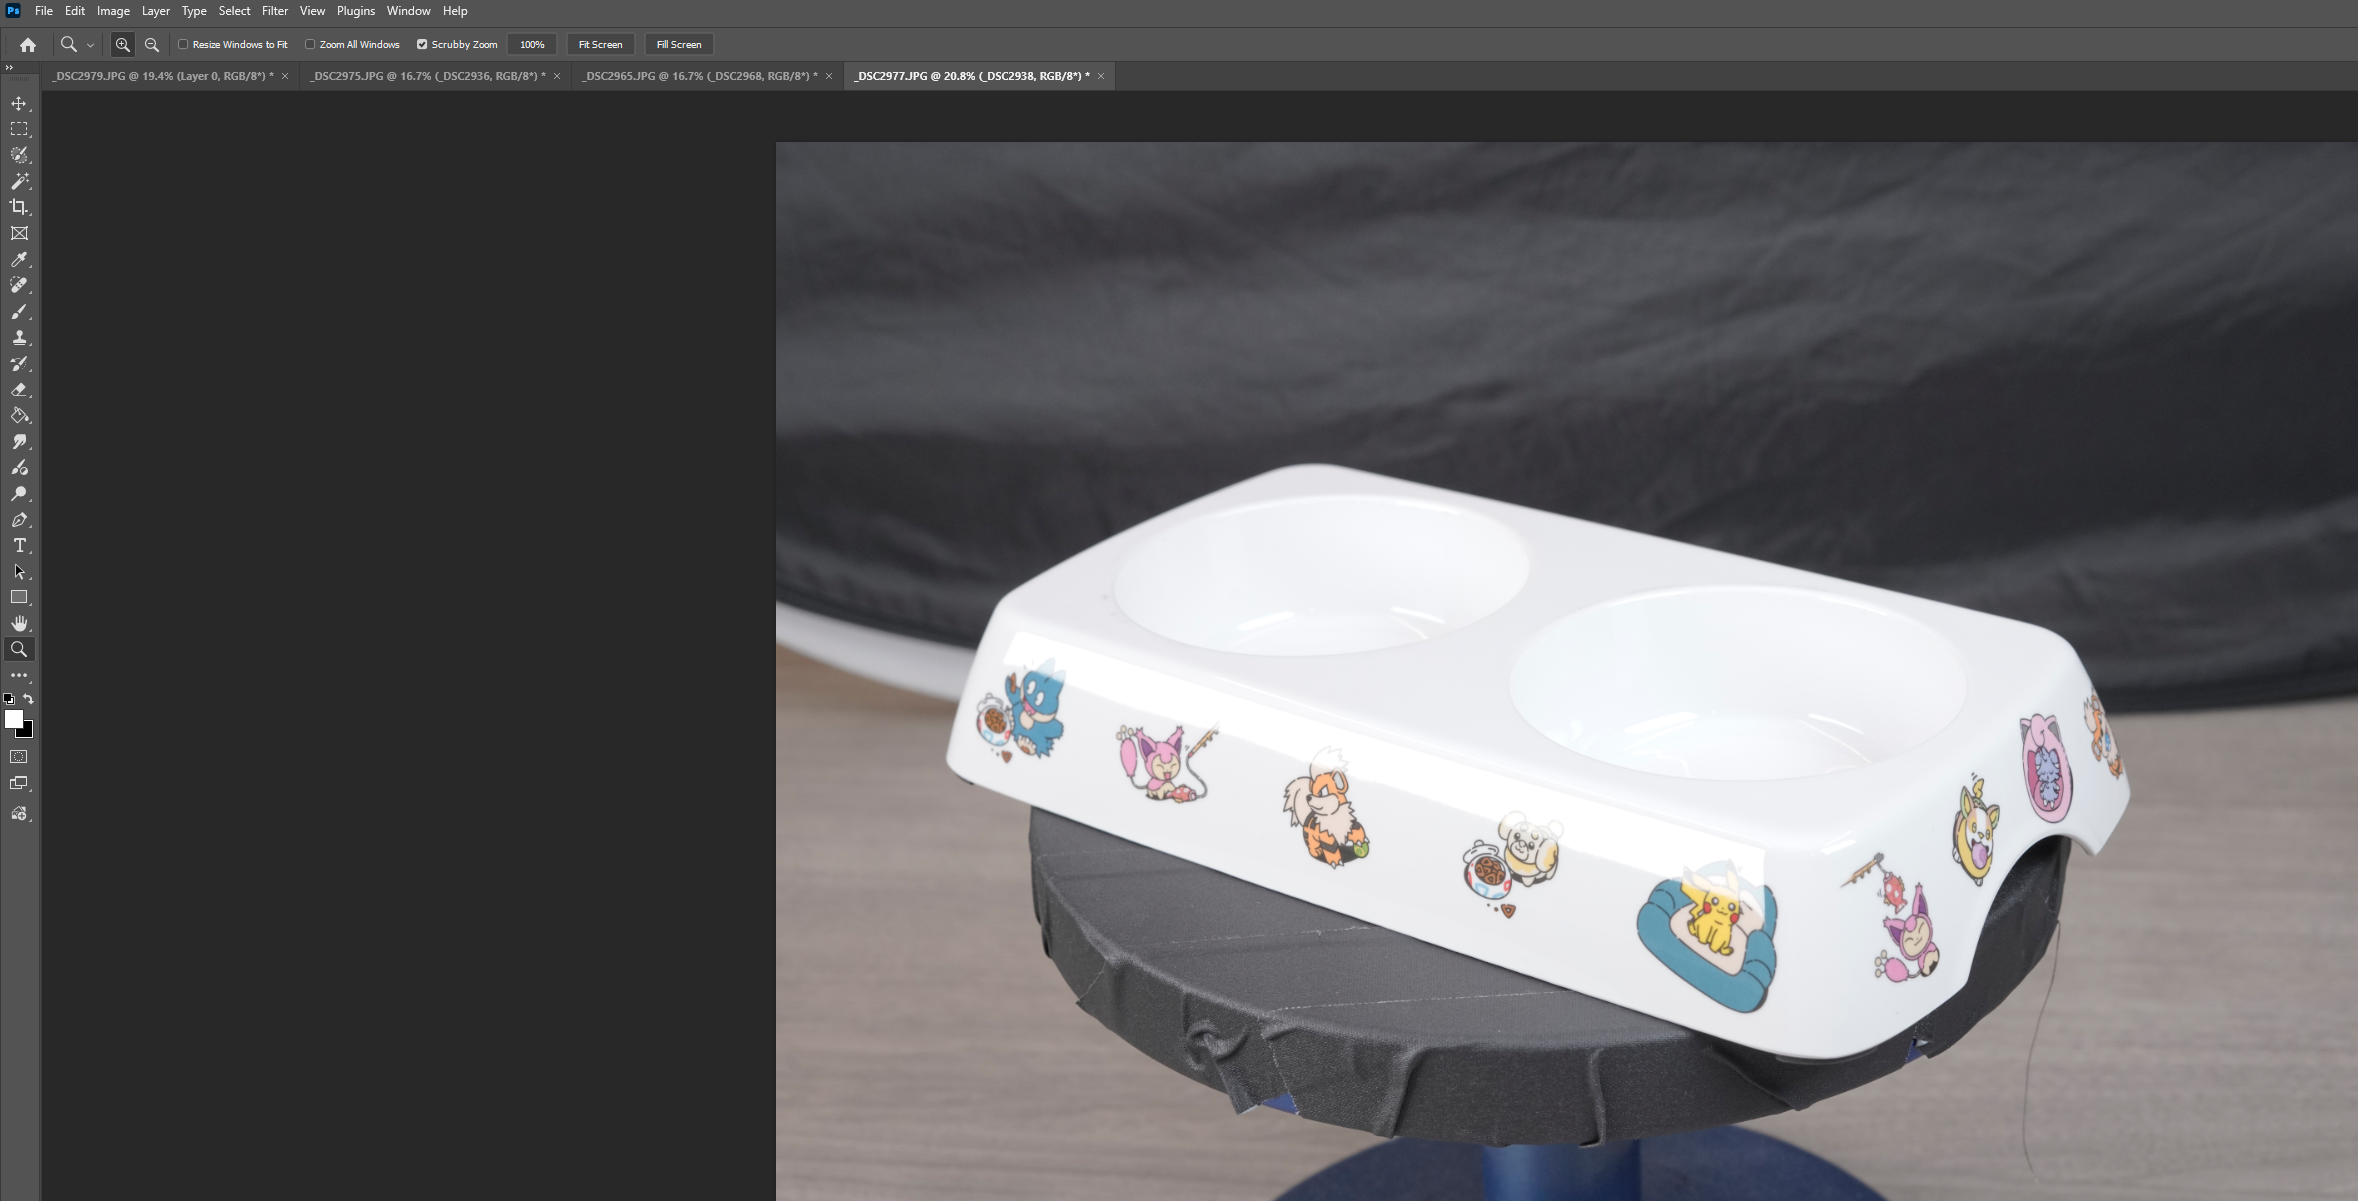Open the Edit Toolbar three-dots menu

pyautogui.click(x=19, y=676)
